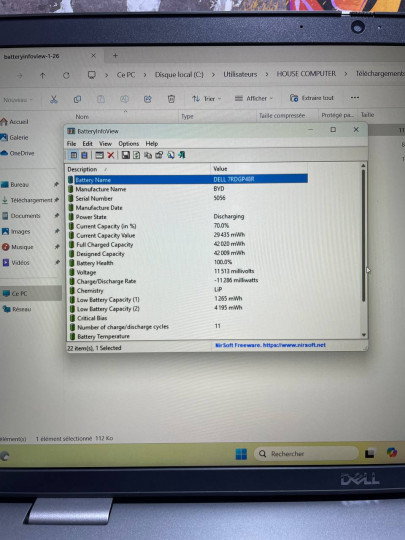This screenshot has height=540, width=405.
Task: Open the Copilot icon on the taskbar
Action: 392,452
